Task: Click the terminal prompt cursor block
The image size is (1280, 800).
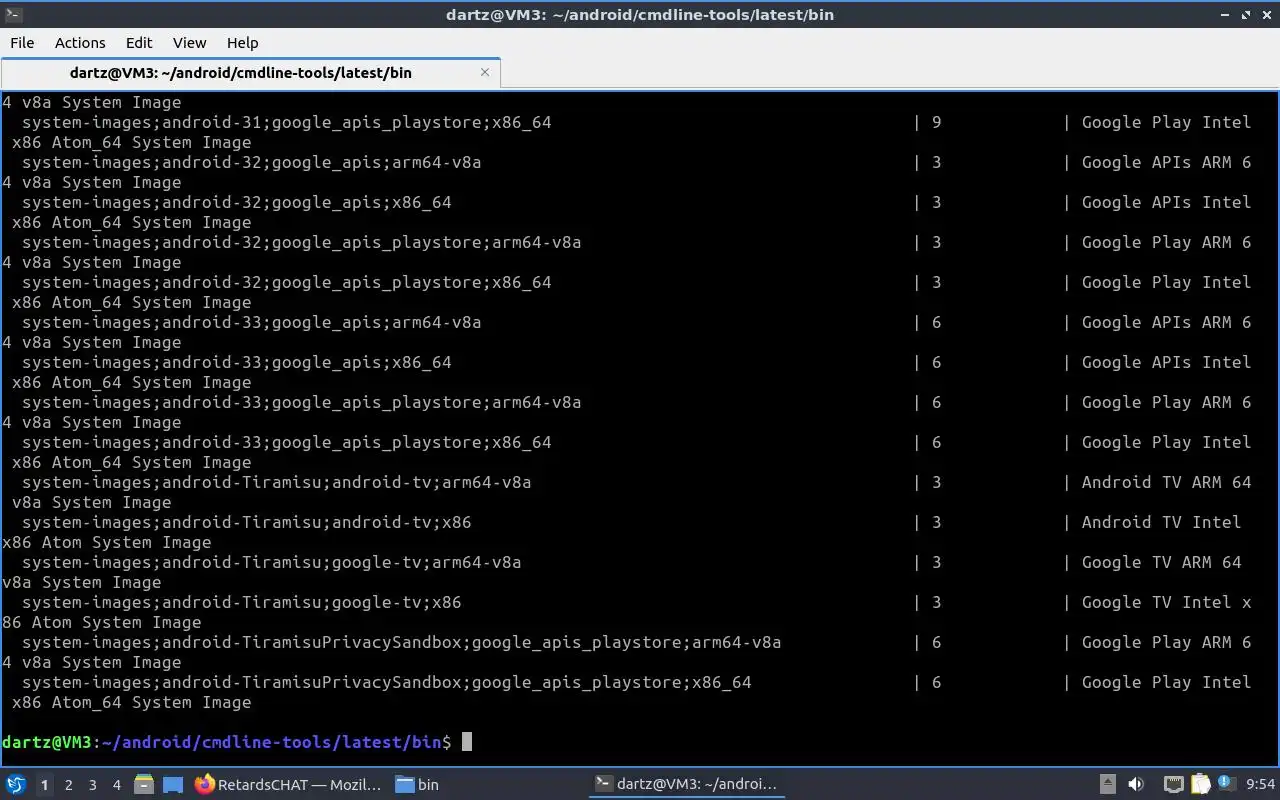Action: (x=466, y=742)
